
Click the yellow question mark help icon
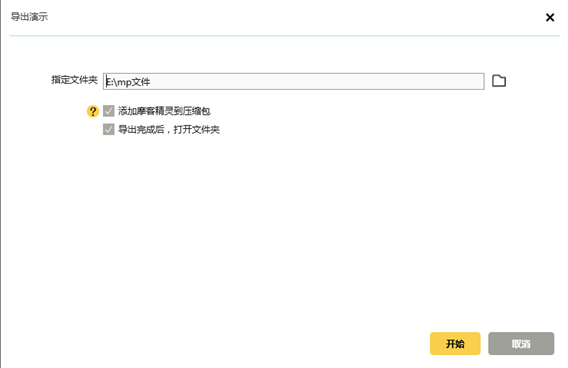(93, 111)
